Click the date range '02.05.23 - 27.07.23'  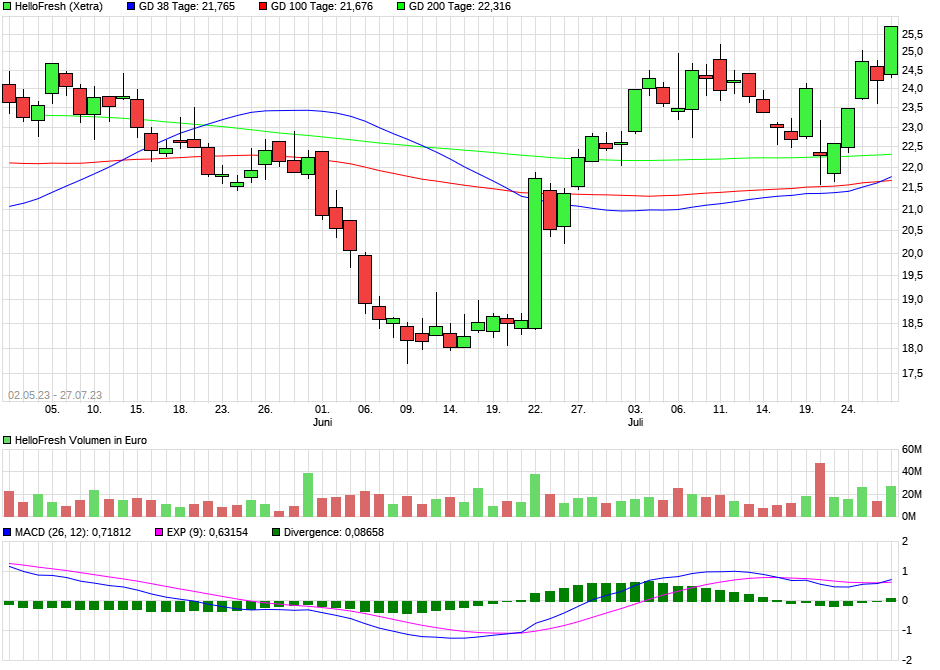pyautogui.click(x=55, y=396)
